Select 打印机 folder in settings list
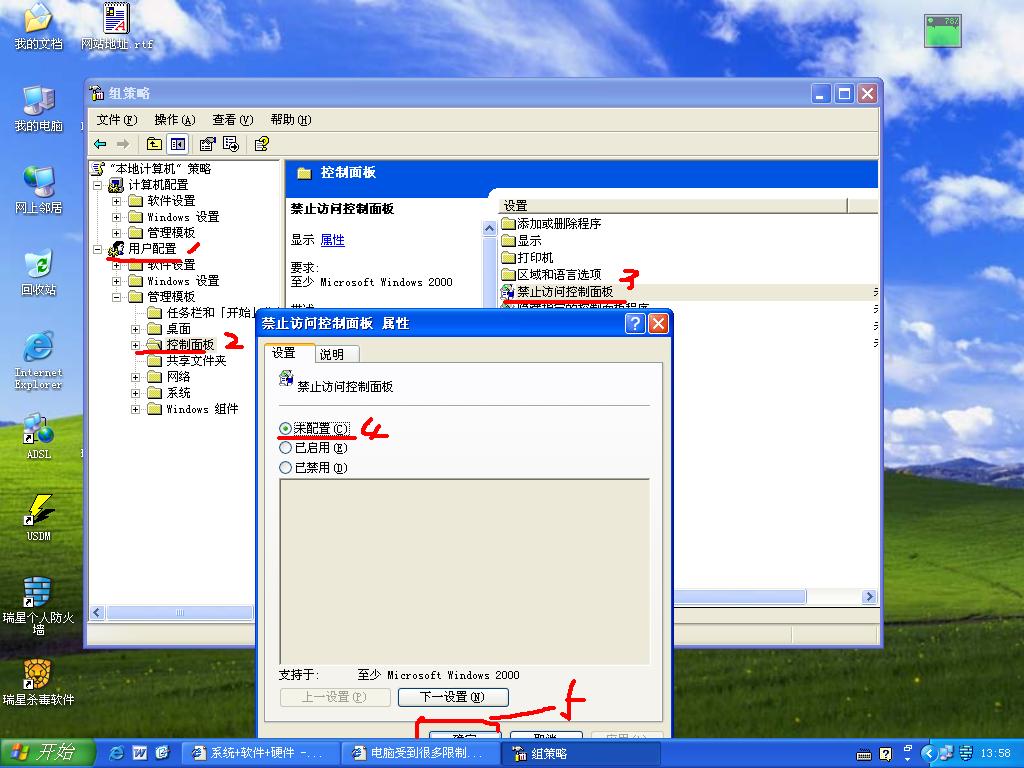This screenshot has height=768, width=1024. coord(528,257)
